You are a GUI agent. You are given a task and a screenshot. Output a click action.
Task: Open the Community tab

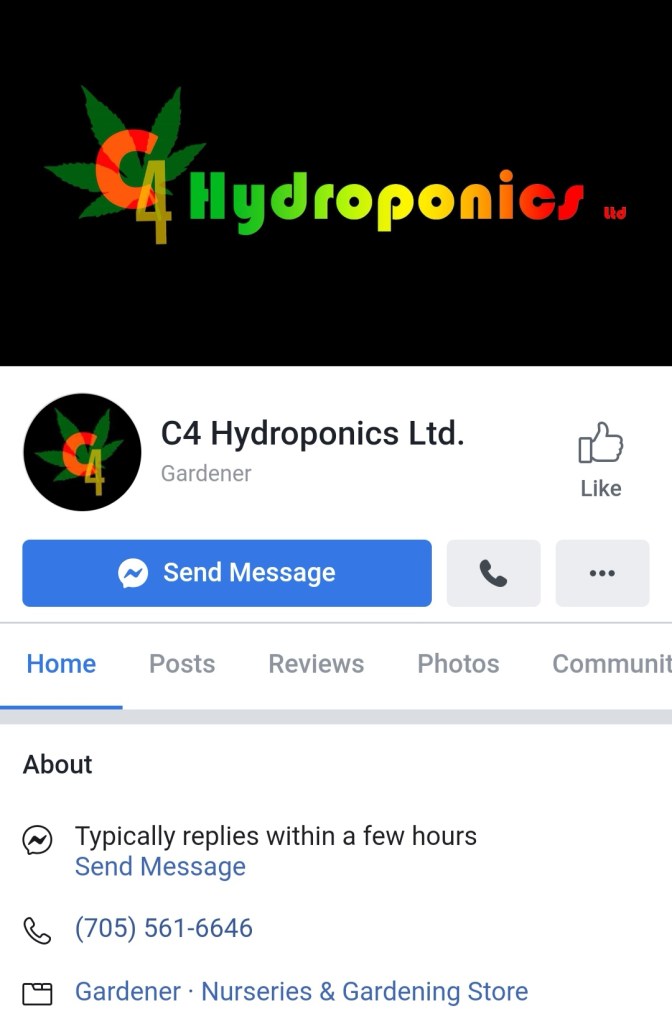(611, 664)
